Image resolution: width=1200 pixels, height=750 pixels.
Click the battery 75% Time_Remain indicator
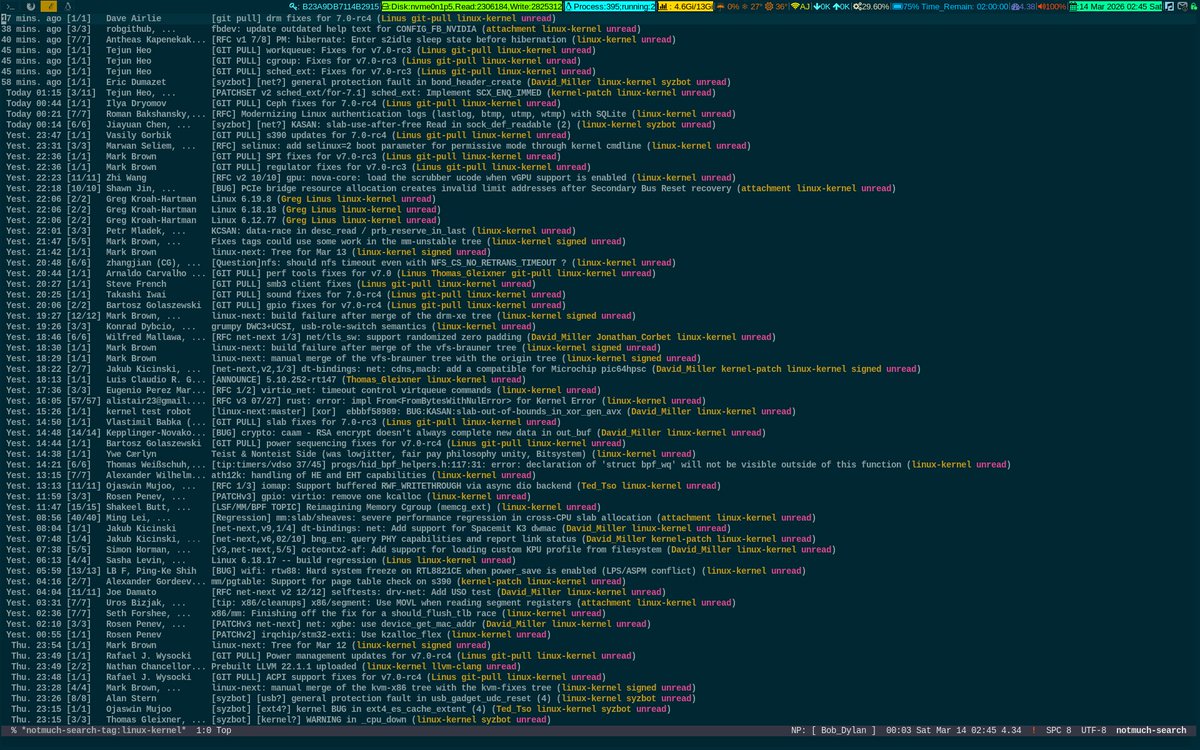[949, 7]
